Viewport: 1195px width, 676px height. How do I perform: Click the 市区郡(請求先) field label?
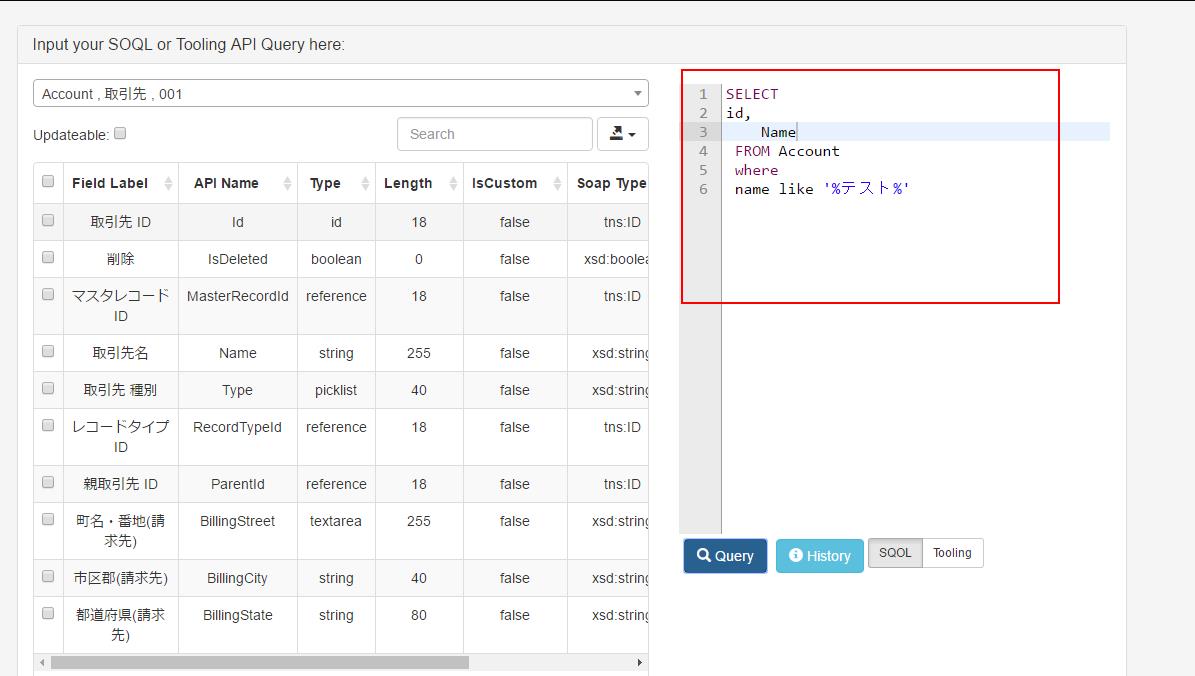(120, 578)
